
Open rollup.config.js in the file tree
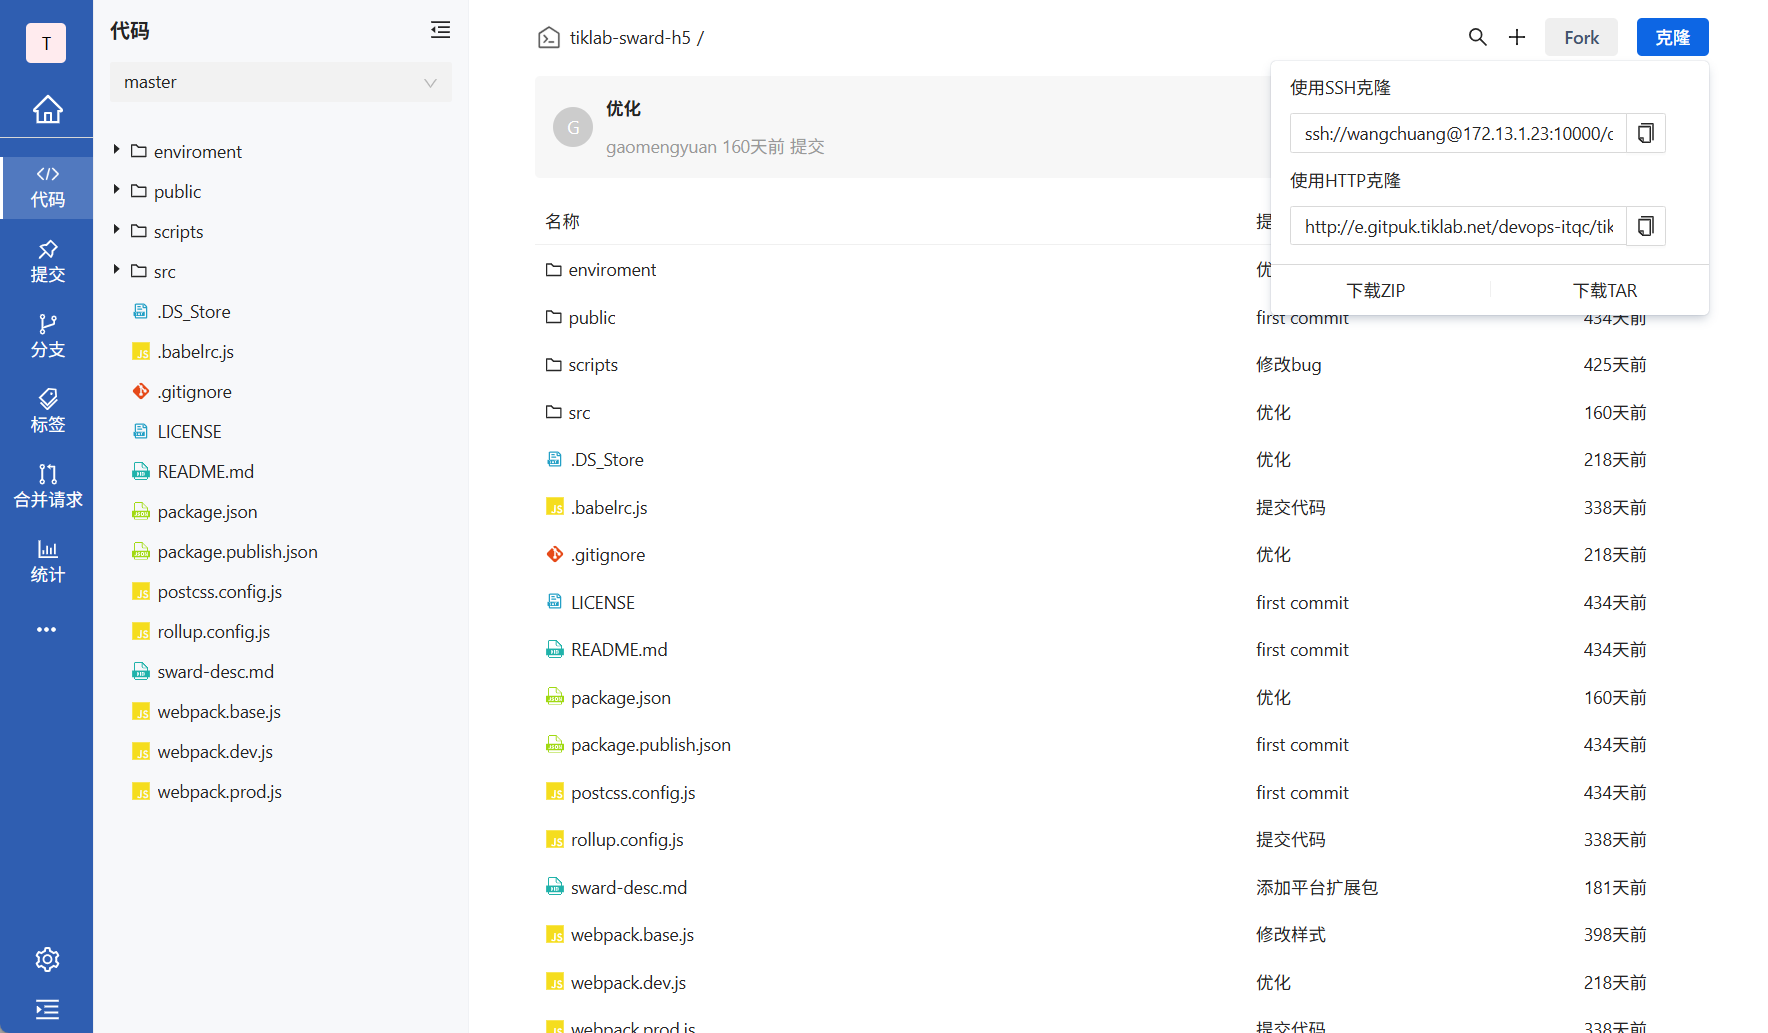pyautogui.click(x=214, y=631)
